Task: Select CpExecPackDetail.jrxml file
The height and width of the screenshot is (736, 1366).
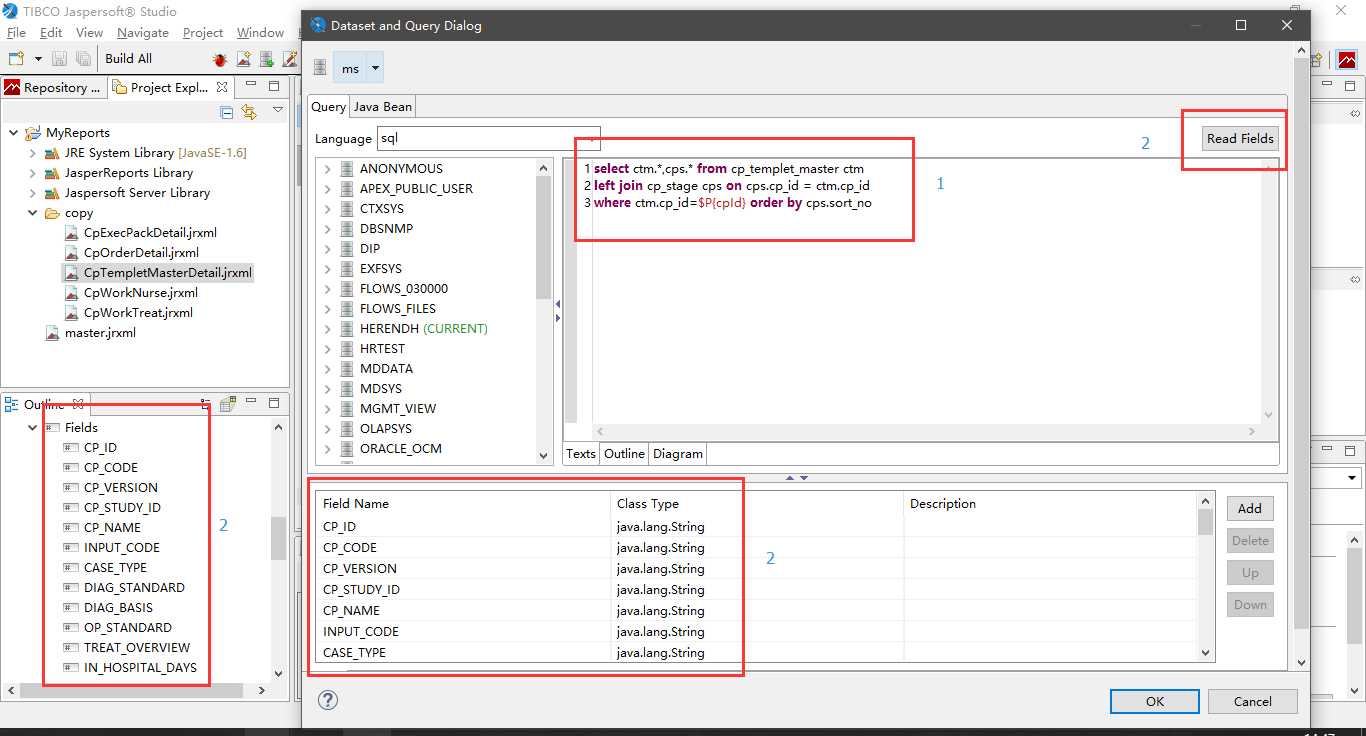Action: (x=150, y=233)
